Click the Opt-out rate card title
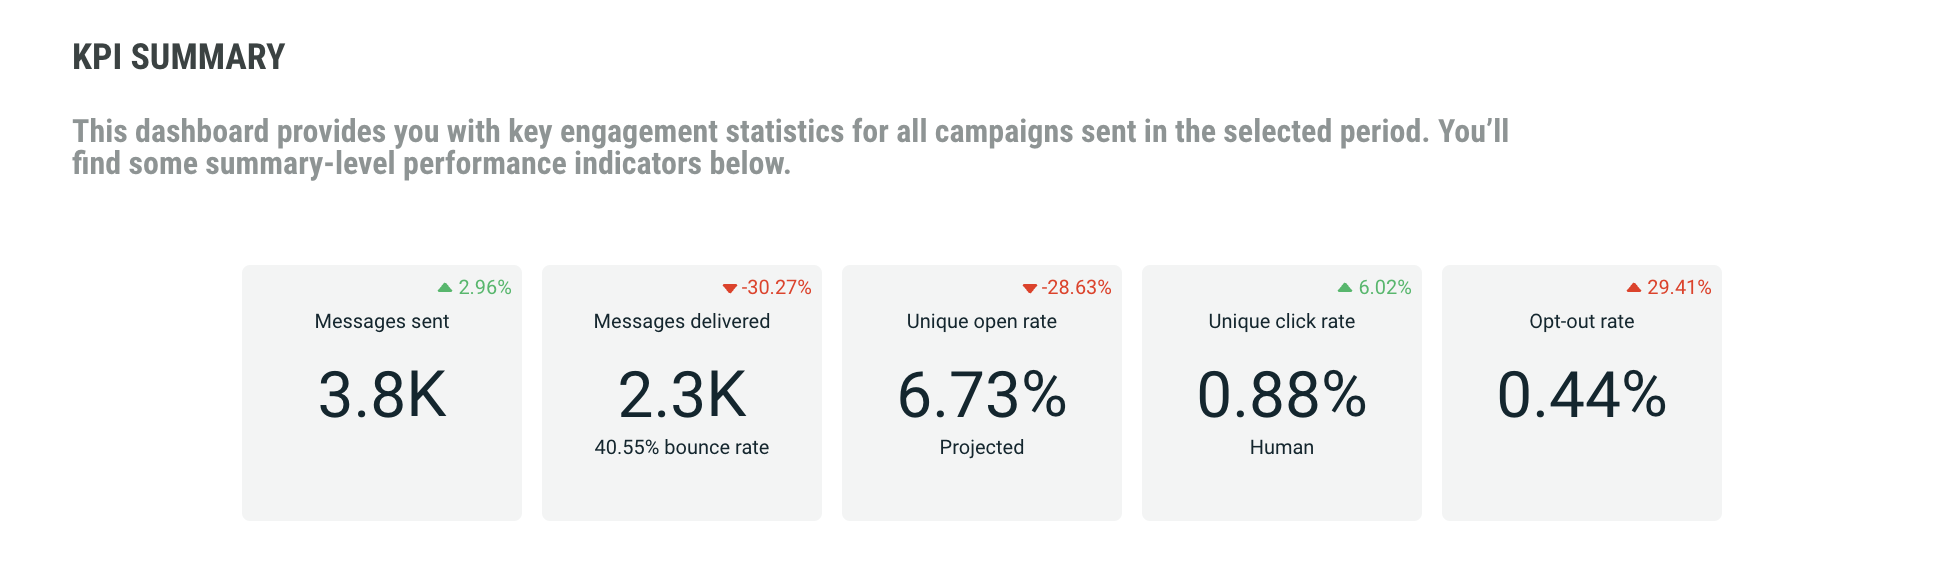Image resolution: width=1946 pixels, height=570 pixels. coord(1582,322)
